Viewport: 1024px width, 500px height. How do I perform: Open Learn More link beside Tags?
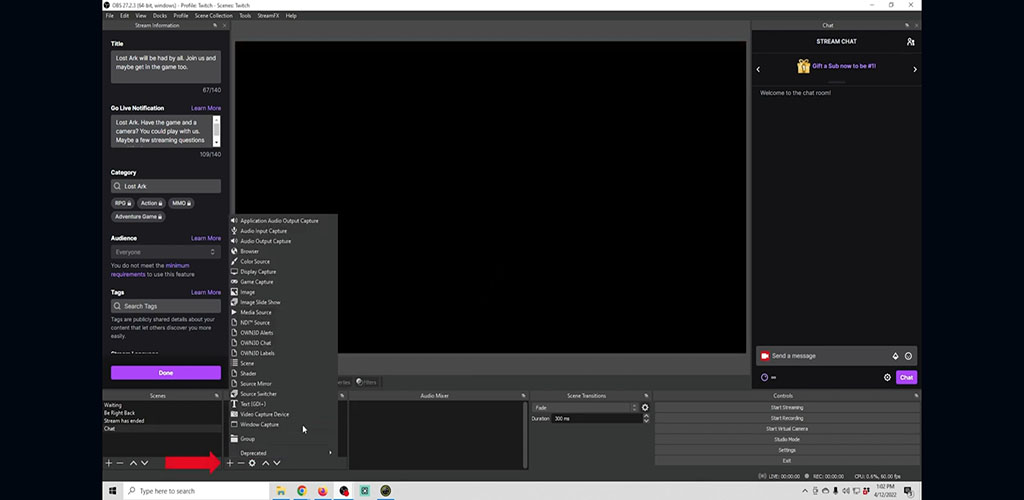tap(206, 292)
